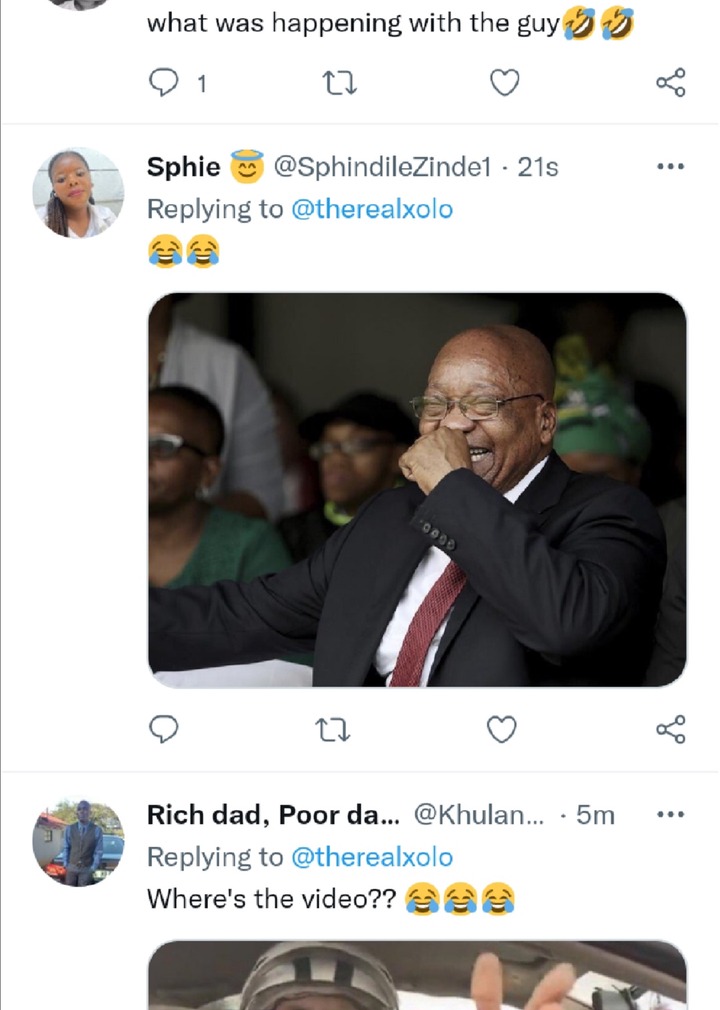Open Sphie's profile picture
The height and width of the screenshot is (1010, 720).
click(x=78, y=193)
